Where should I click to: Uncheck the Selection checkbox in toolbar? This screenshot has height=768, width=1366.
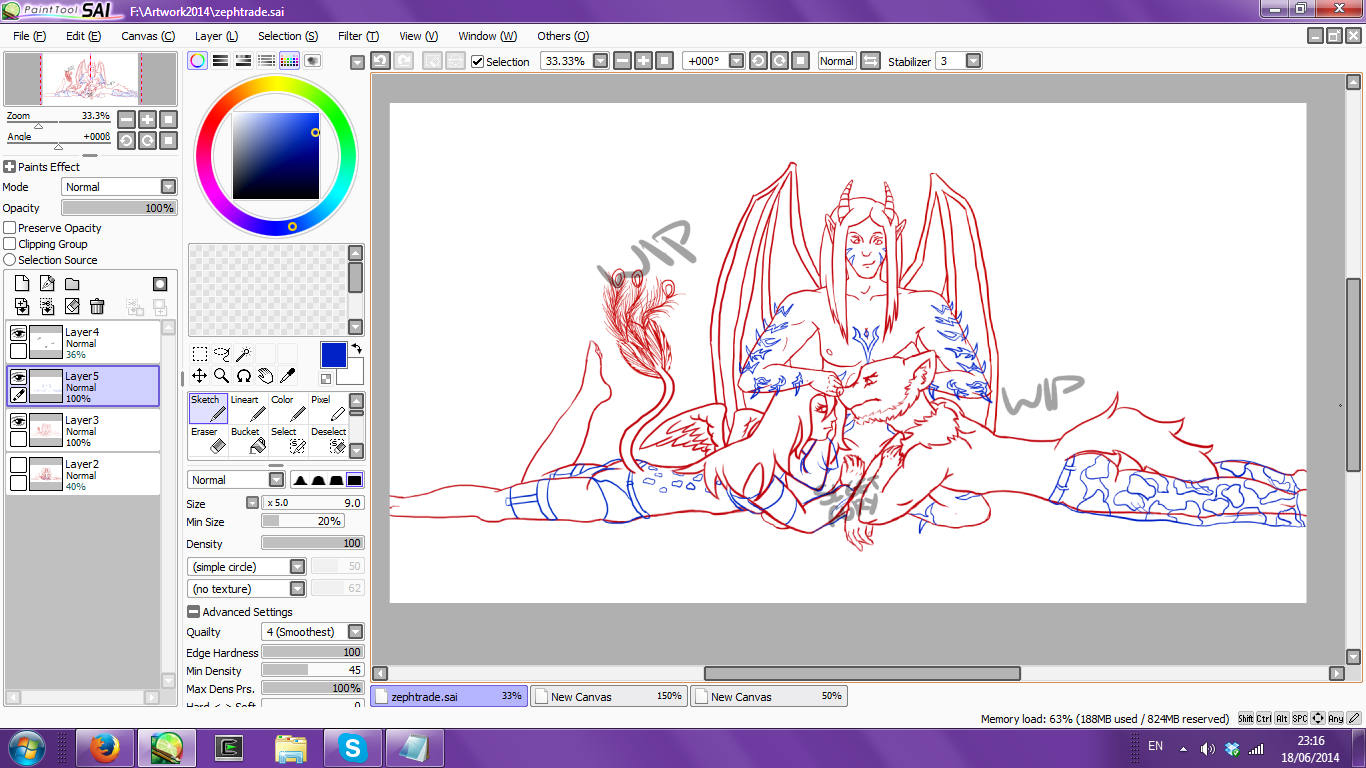pos(477,61)
